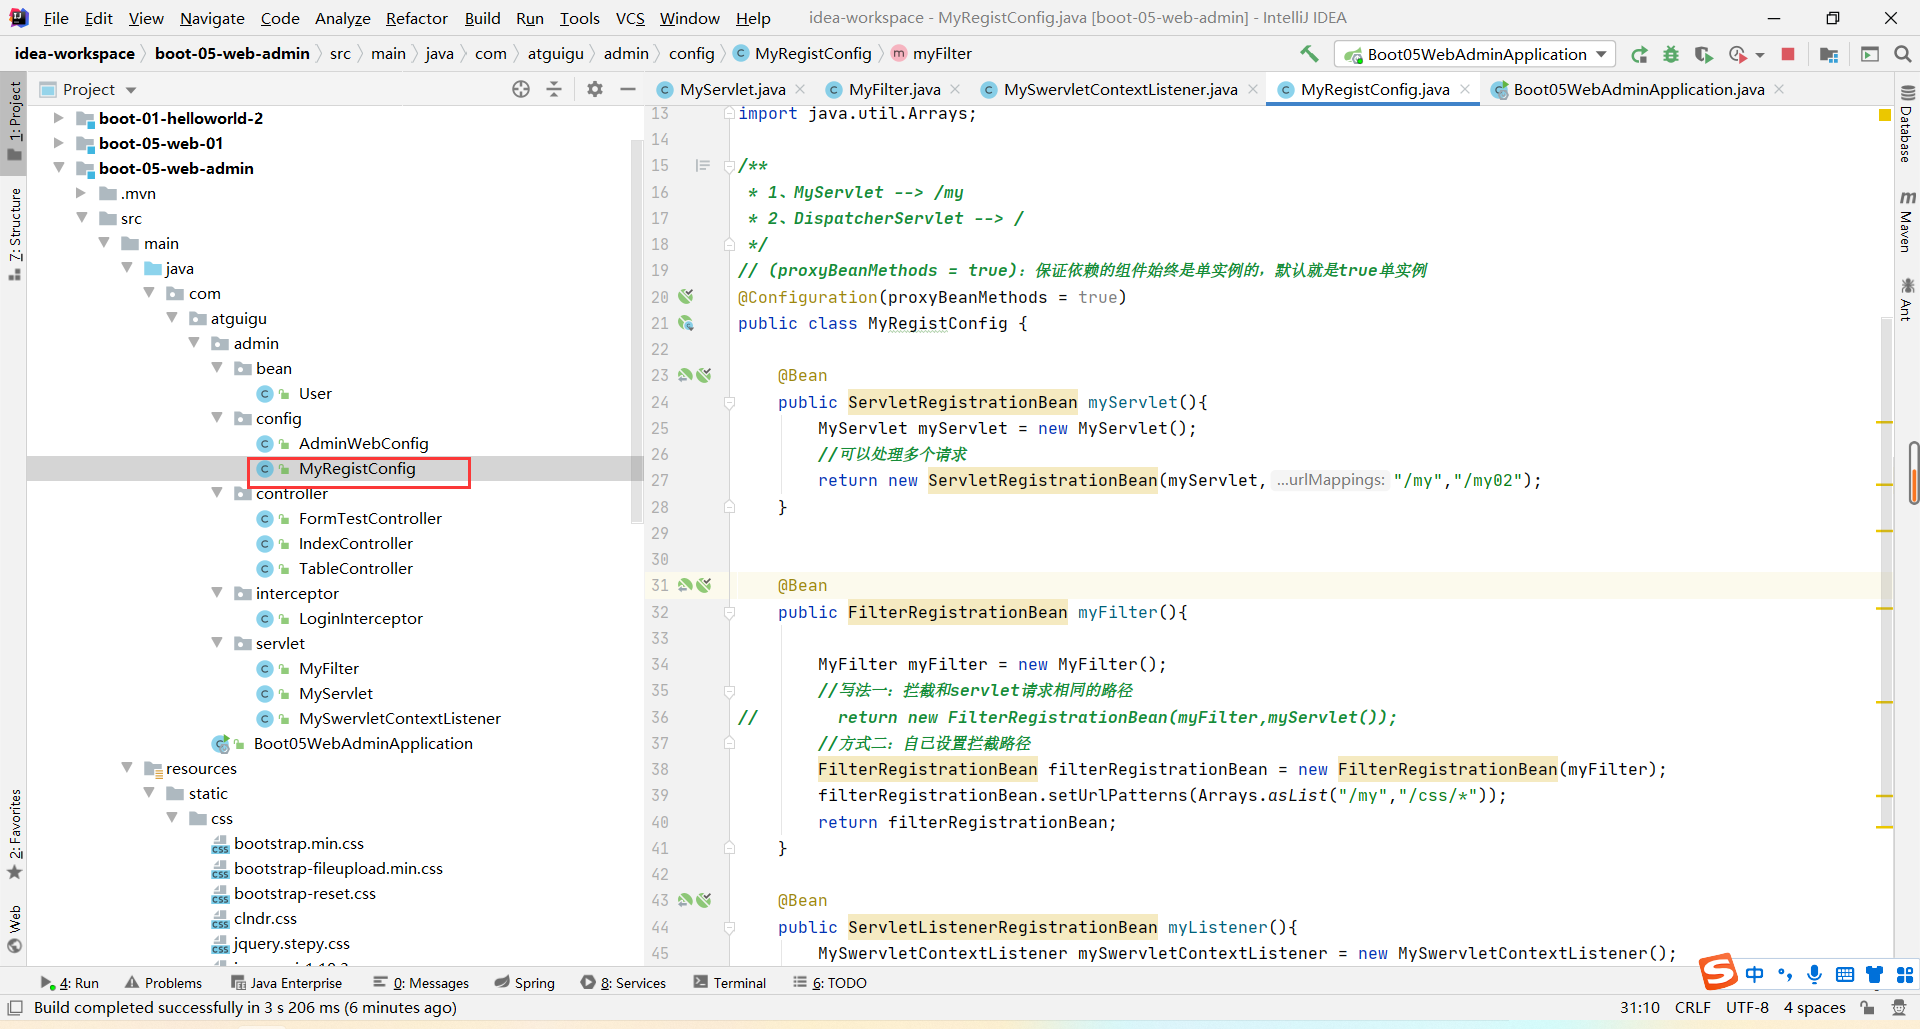Screen dimensions: 1920x1029
Task: Collapse the servlet package folder
Action: [217, 643]
